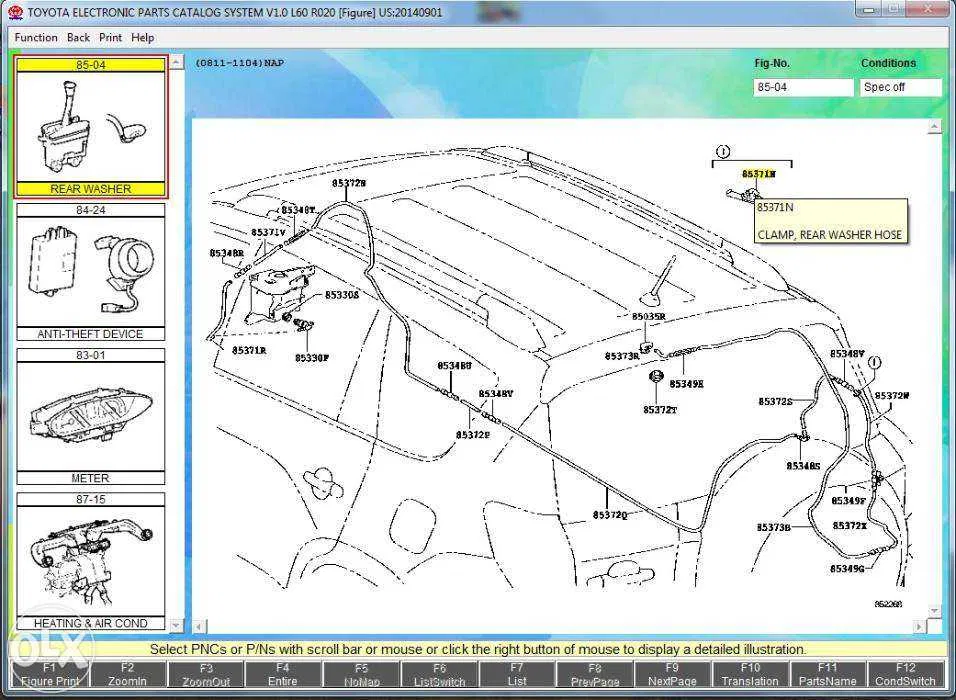Select the F4 Entire view button
This screenshot has width=956, height=700.
(283, 674)
